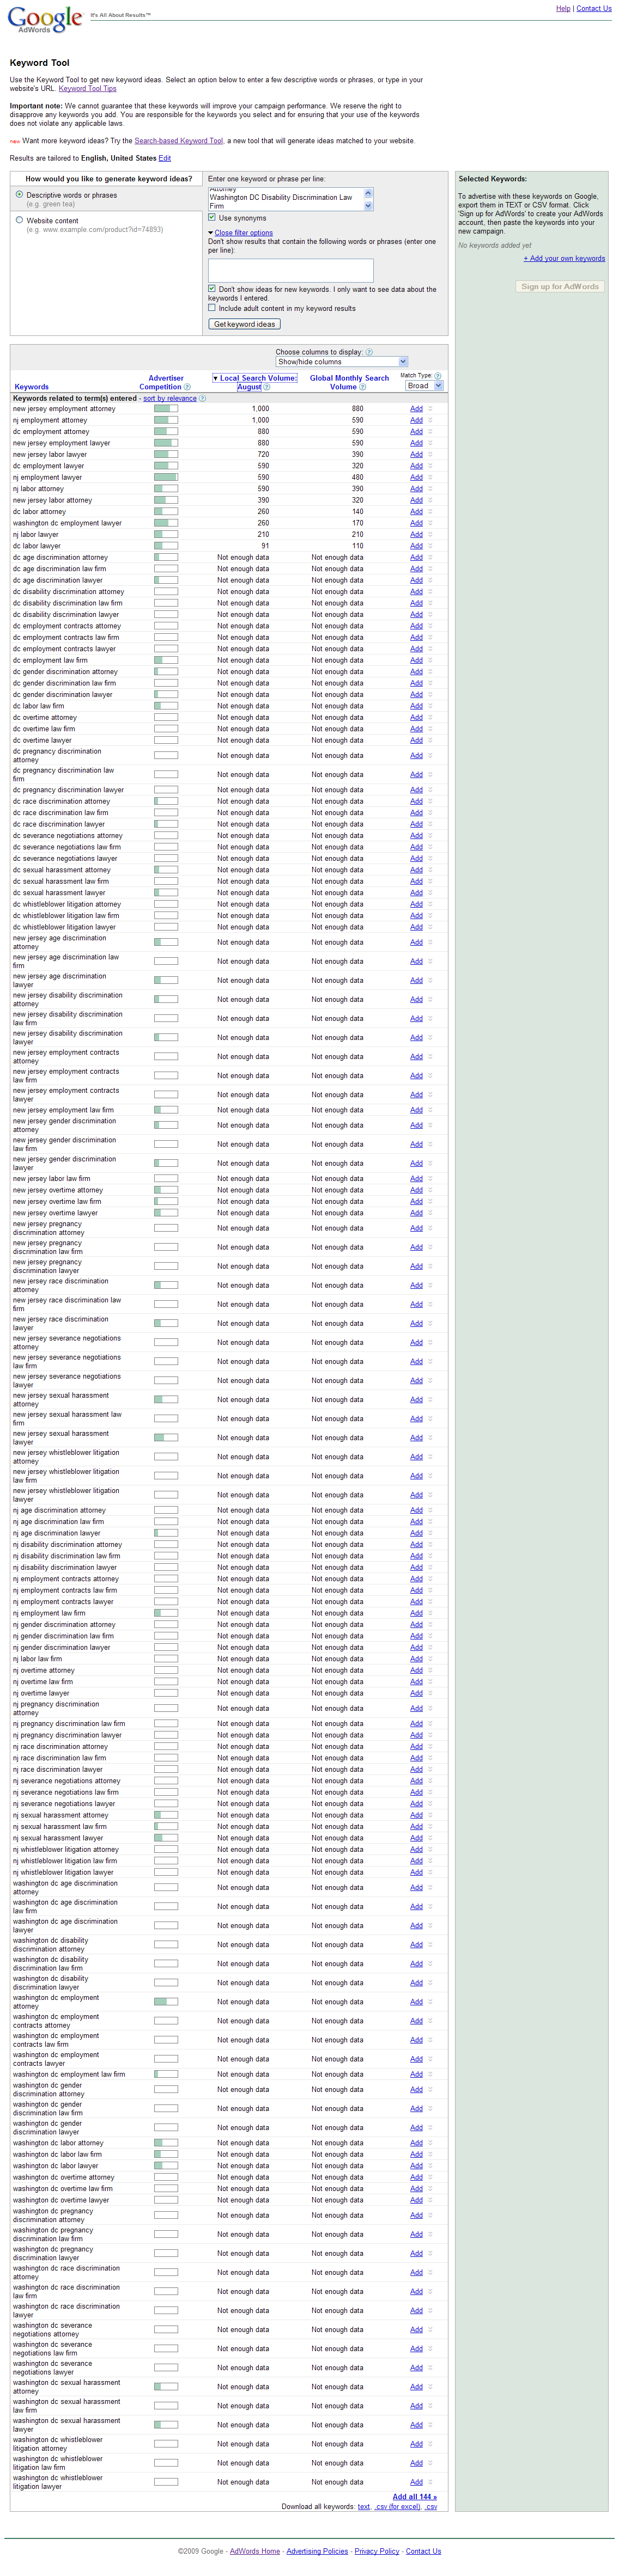
Task: Toggle the Use synonyms checkbox
Action: tap(212, 217)
